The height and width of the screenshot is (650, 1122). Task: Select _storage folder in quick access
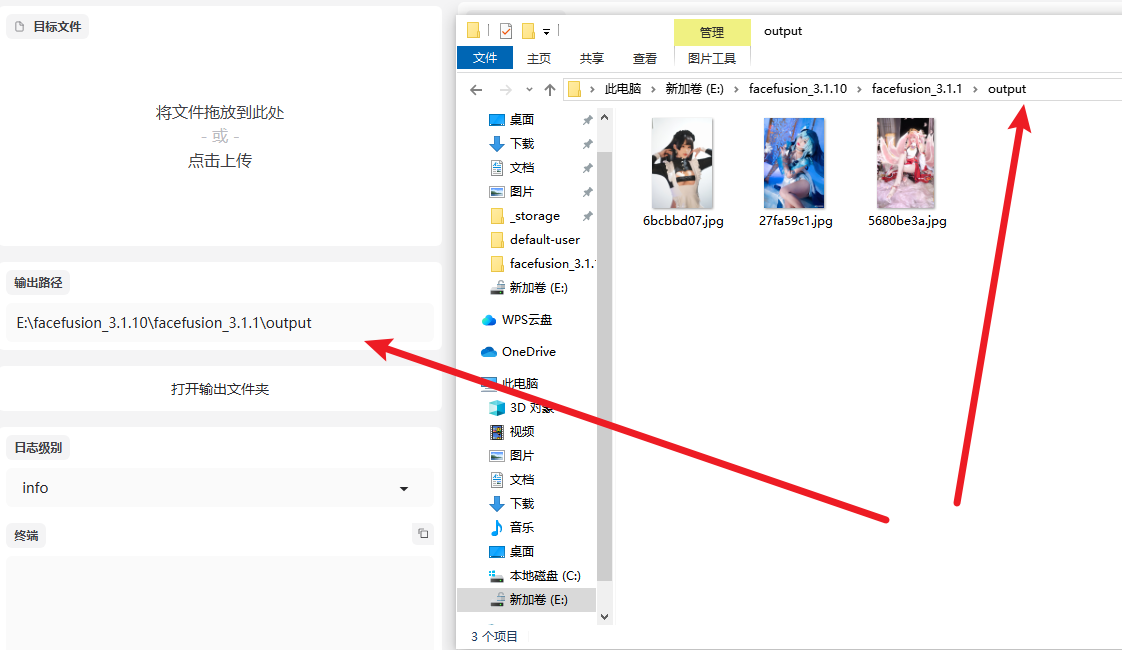[534, 216]
